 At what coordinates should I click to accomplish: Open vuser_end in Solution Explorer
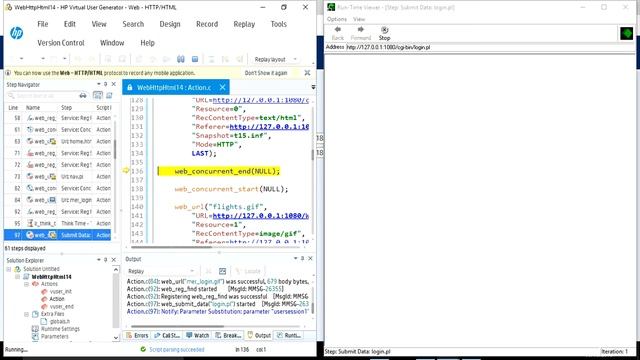[62, 307]
